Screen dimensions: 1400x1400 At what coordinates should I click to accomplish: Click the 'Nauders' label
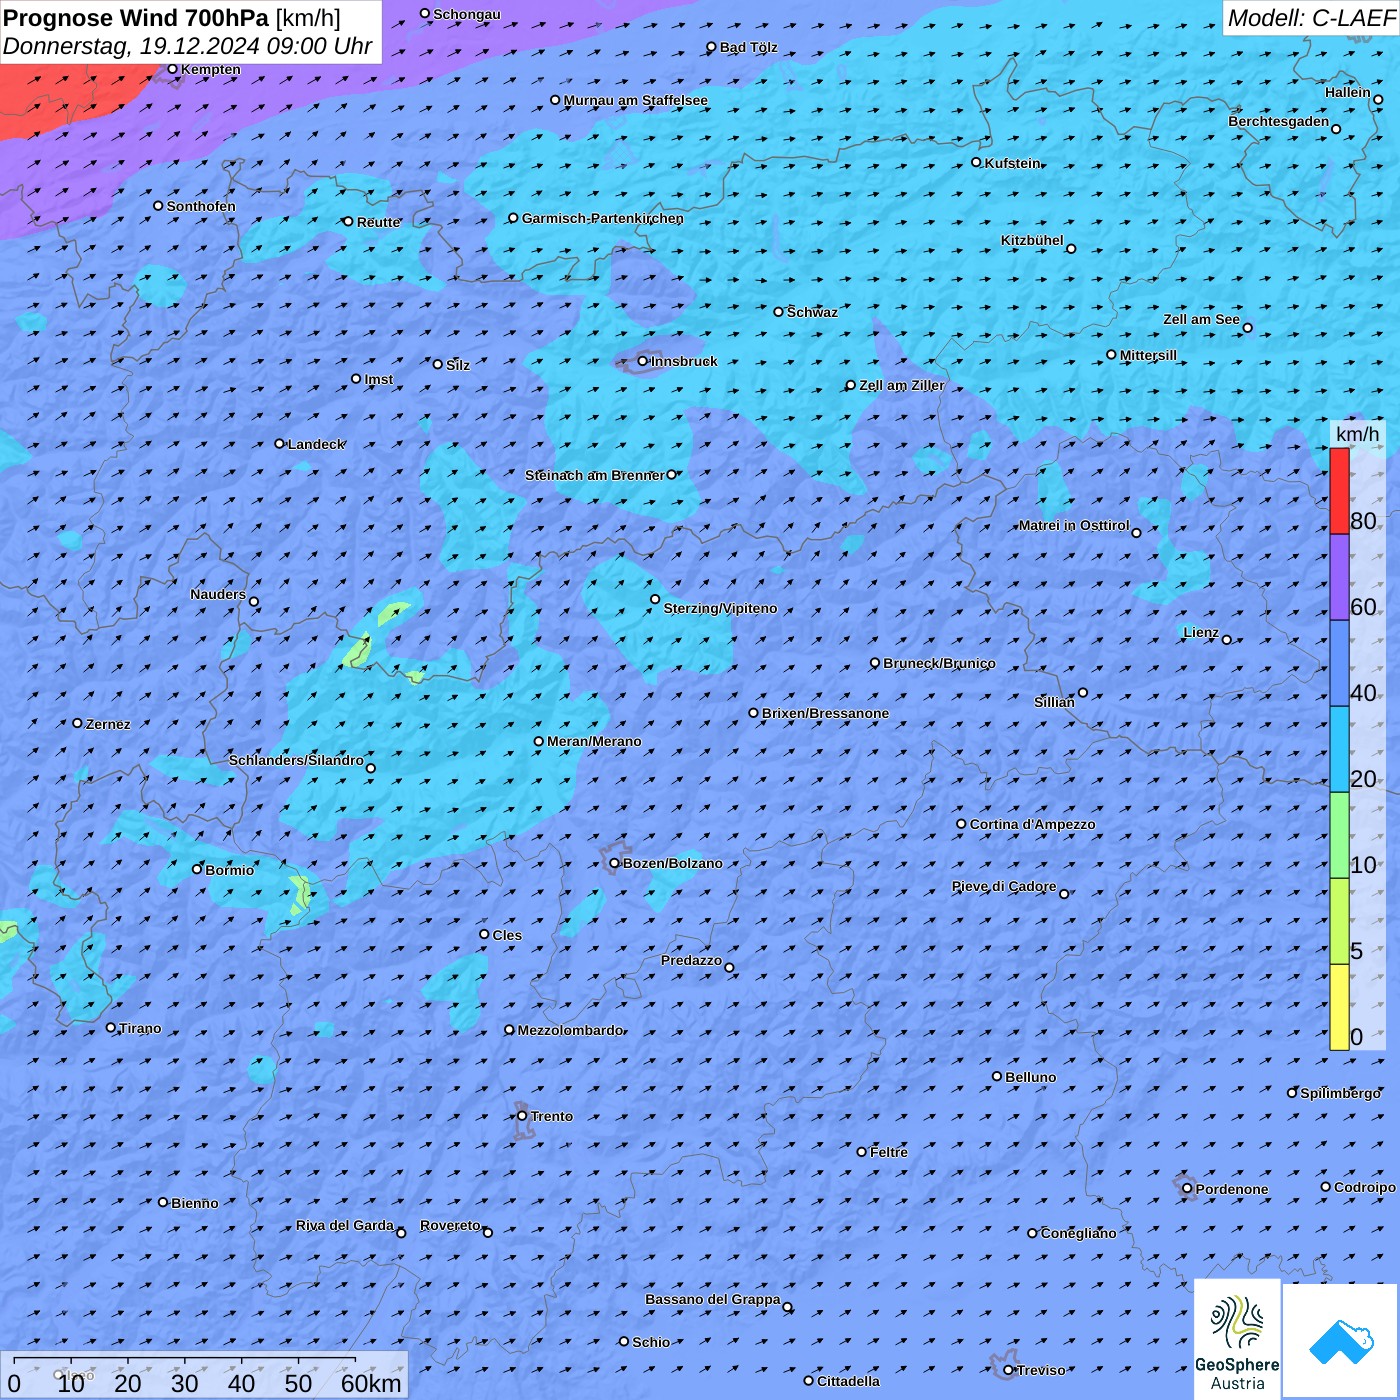tap(218, 594)
